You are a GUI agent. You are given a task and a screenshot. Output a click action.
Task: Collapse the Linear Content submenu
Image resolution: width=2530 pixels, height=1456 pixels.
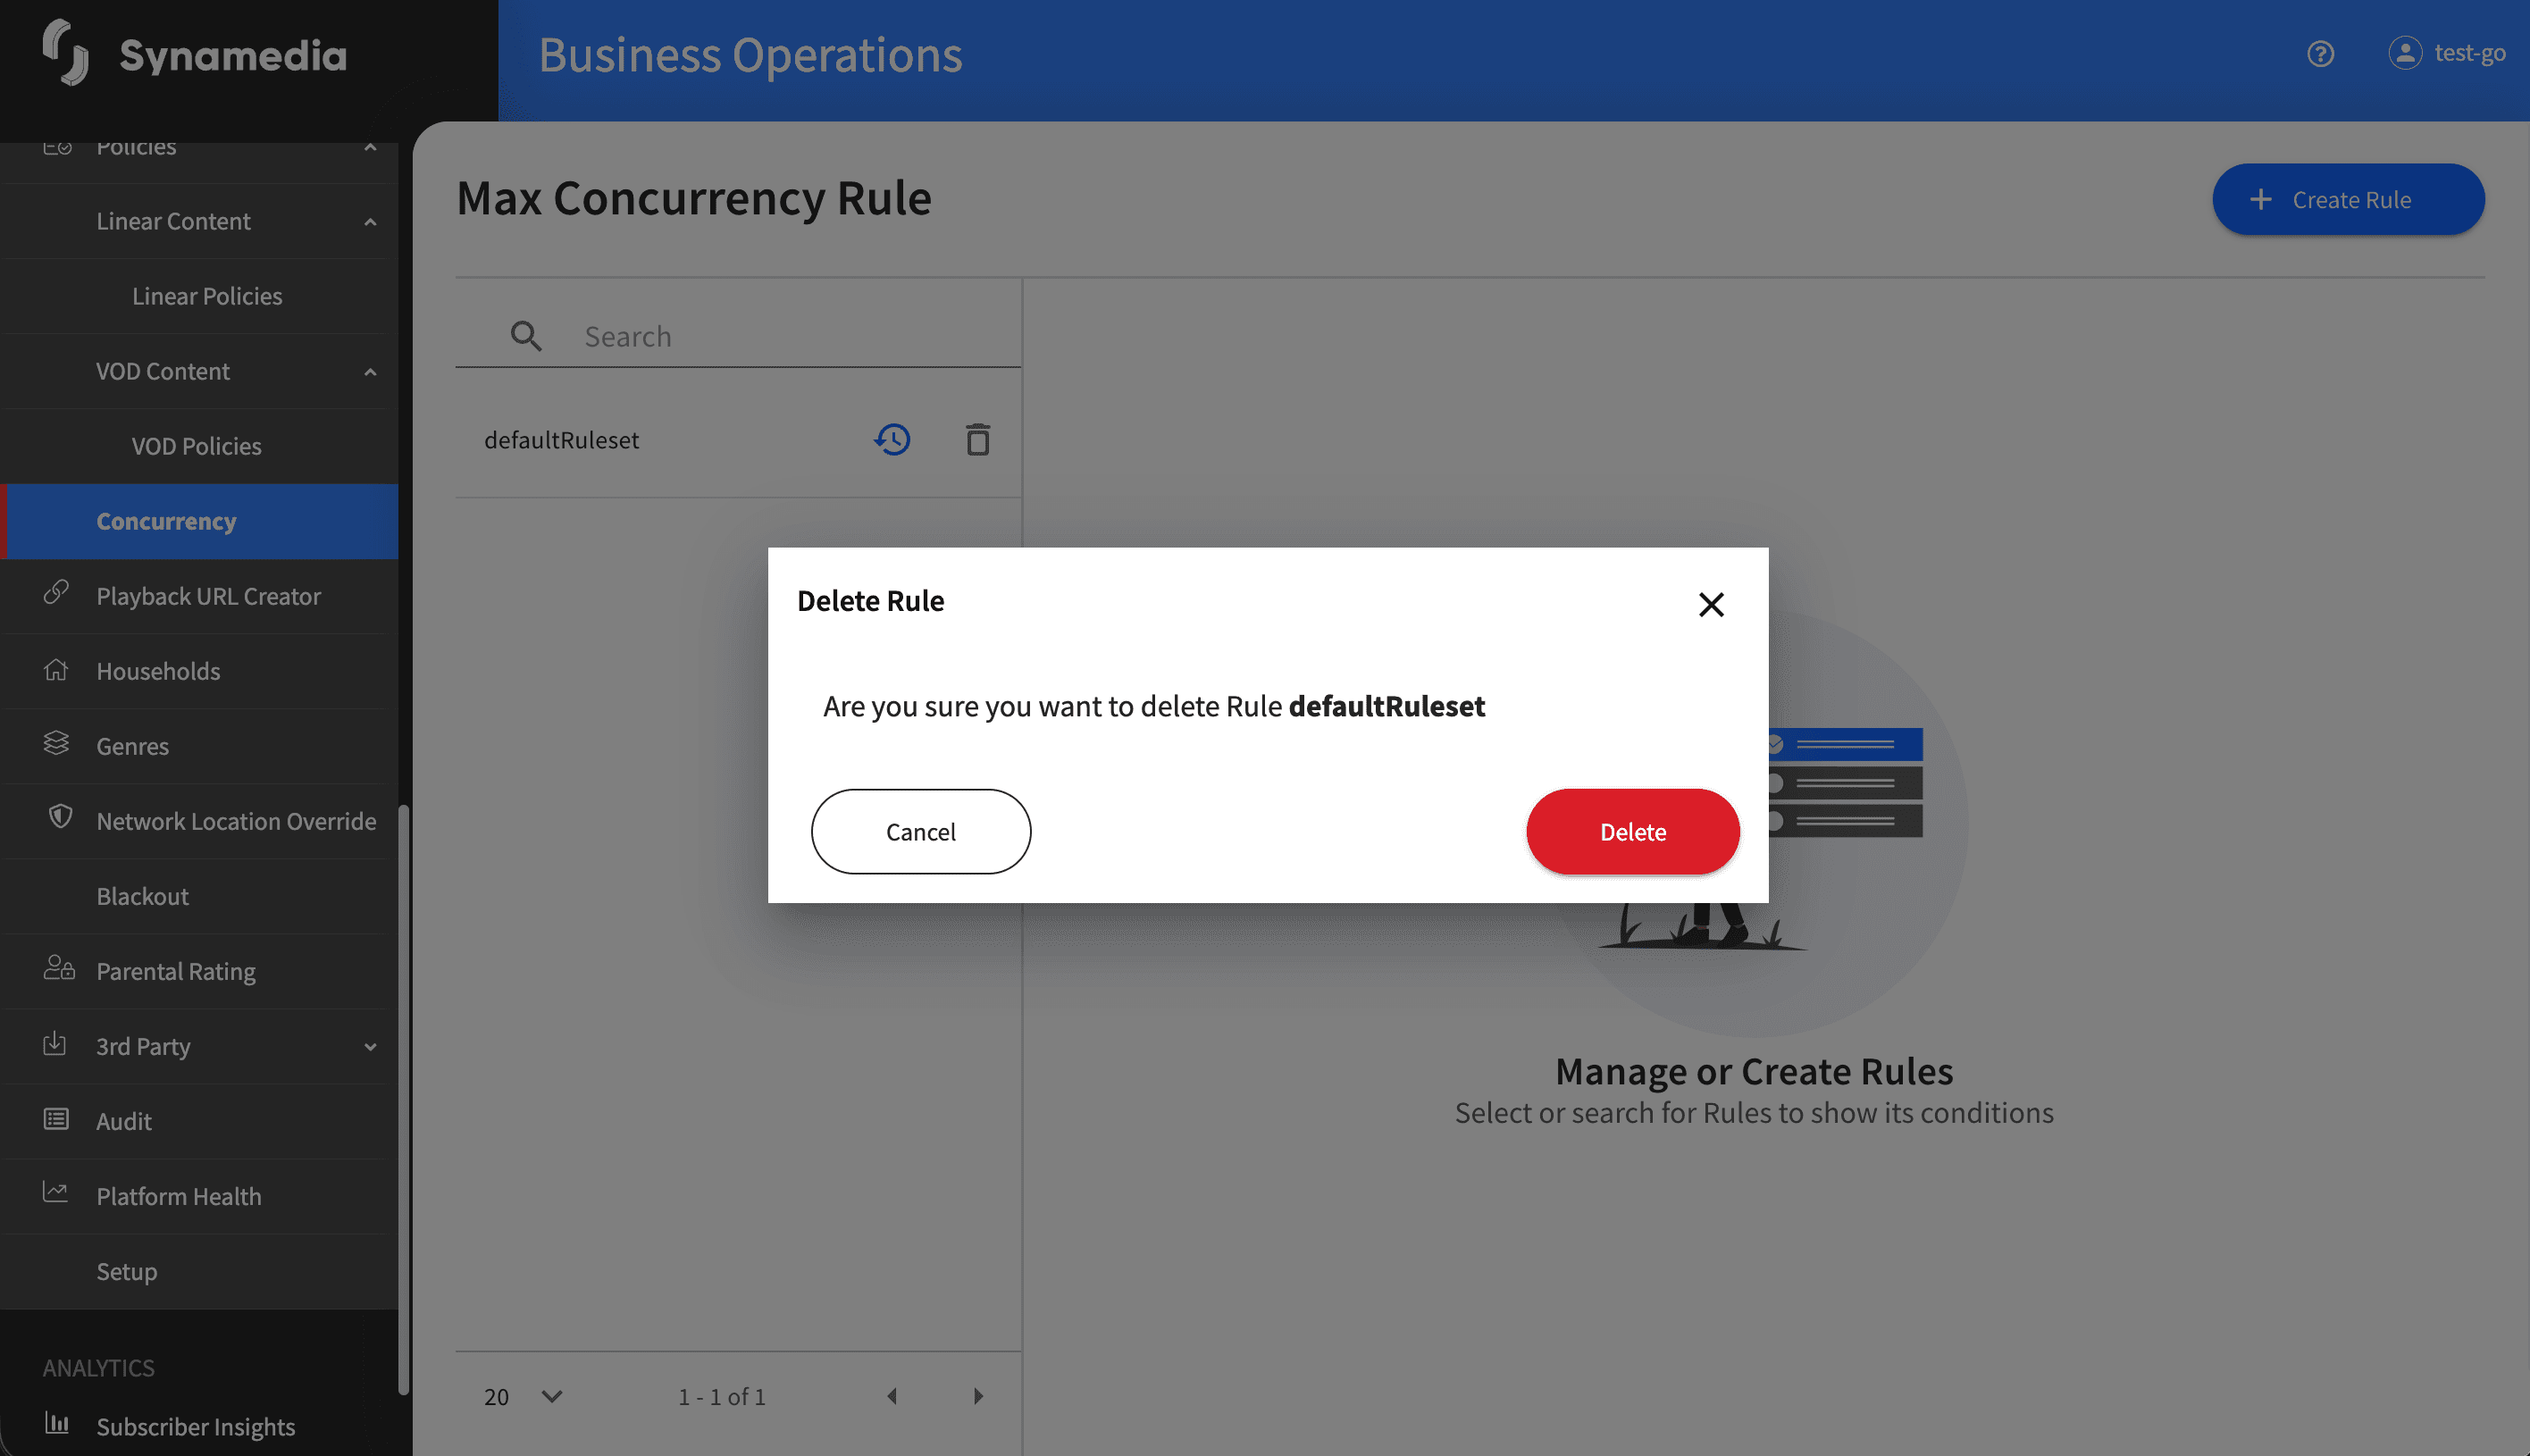[x=370, y=222]
